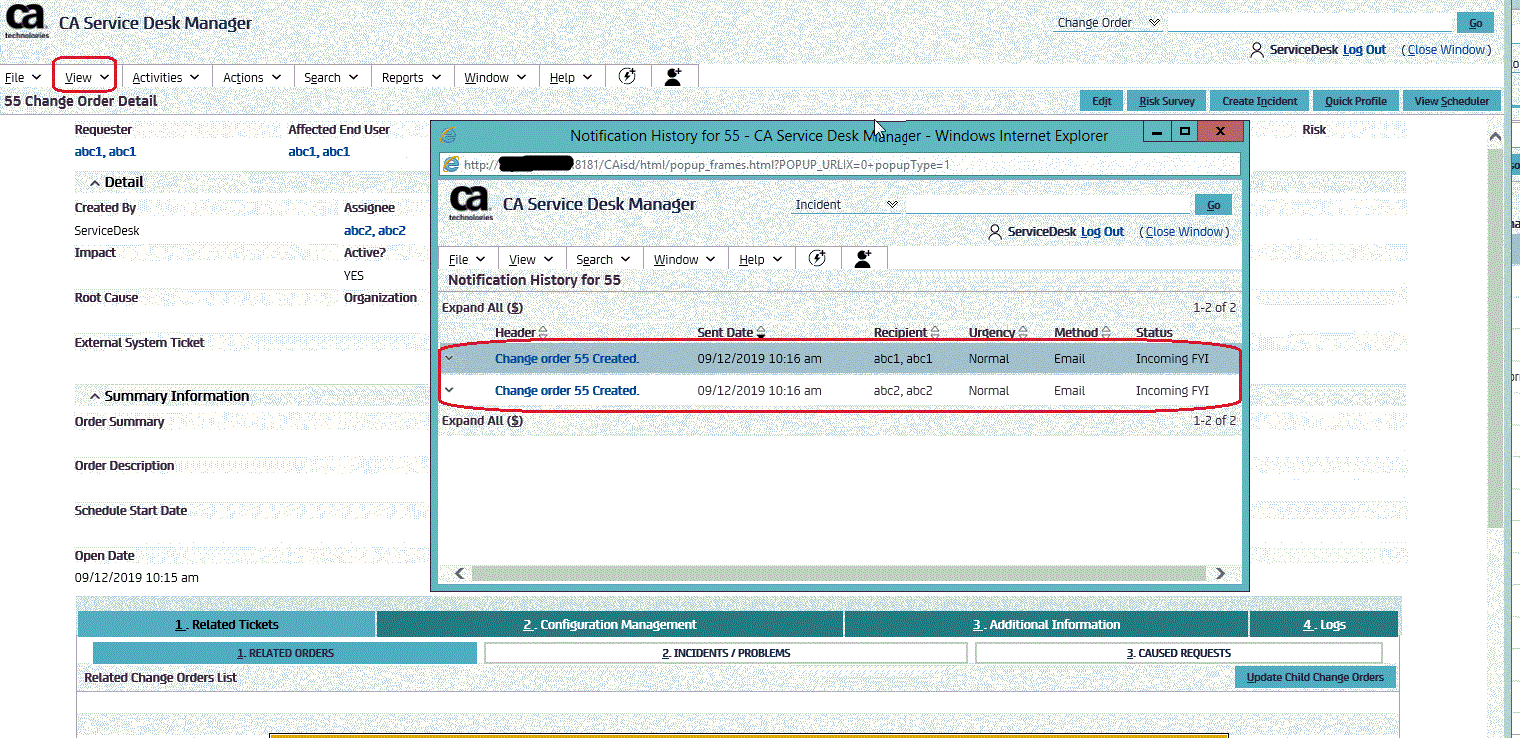Sort notifications by Sent Date arrows

pyautogui.click(x=761, y=333)
